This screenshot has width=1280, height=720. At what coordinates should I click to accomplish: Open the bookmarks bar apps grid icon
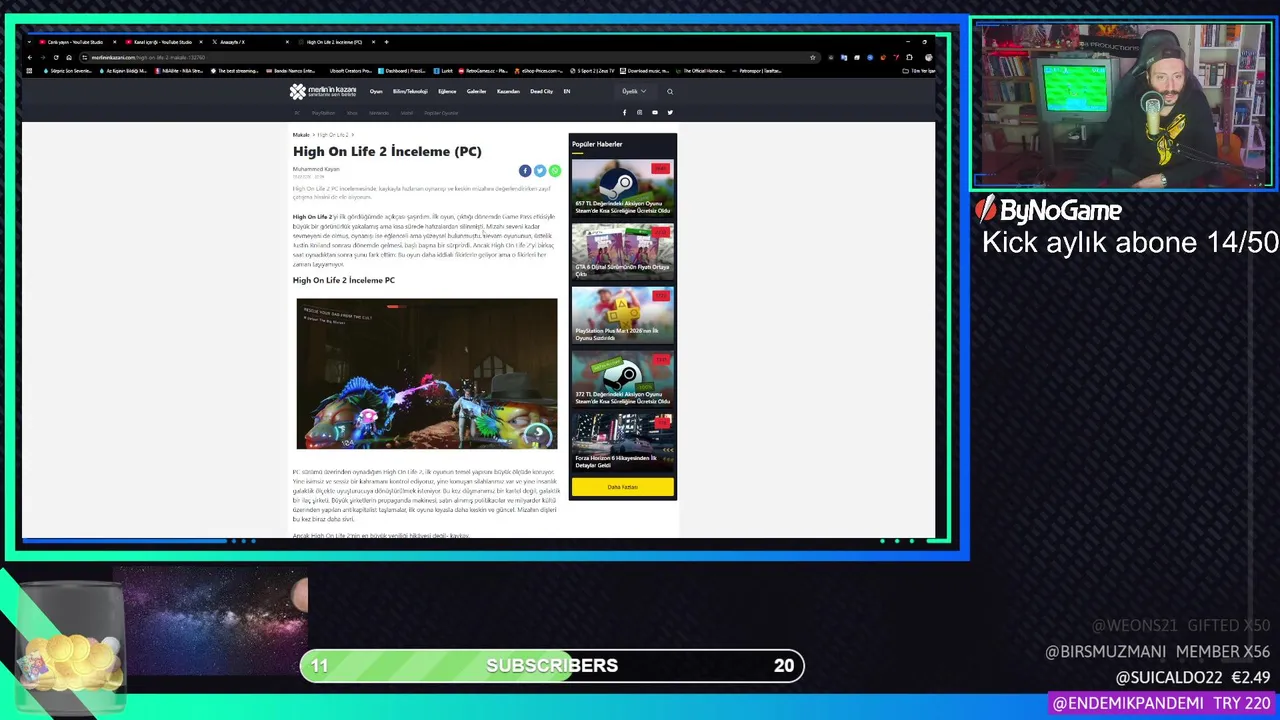click(29, 71)
